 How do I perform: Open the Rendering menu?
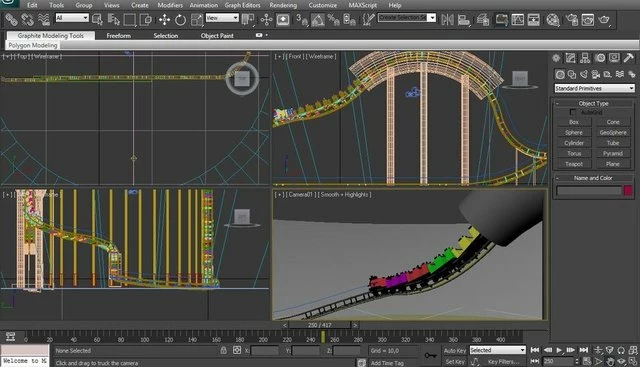click(x=283, y=5)
